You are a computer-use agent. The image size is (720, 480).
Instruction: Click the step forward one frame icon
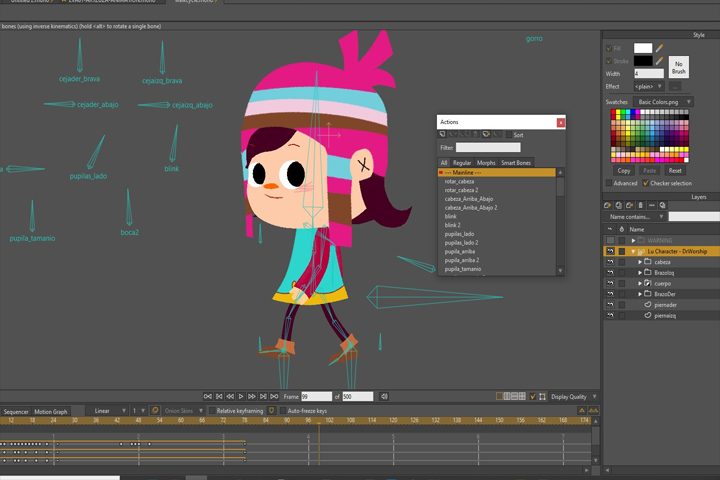[252, 396]
